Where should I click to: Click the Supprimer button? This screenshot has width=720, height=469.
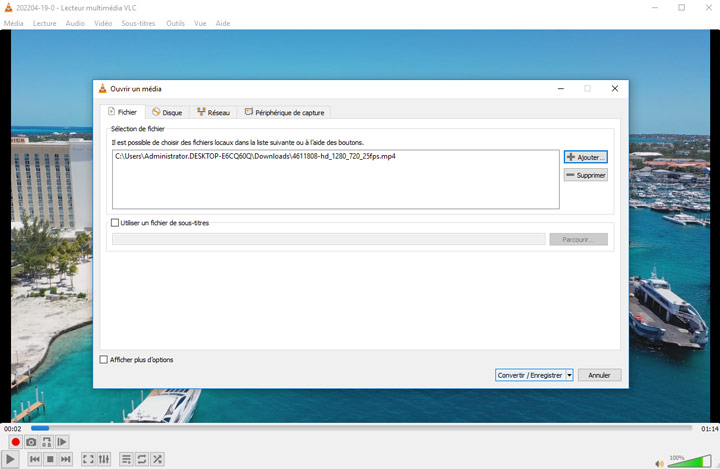click(585, 175)
